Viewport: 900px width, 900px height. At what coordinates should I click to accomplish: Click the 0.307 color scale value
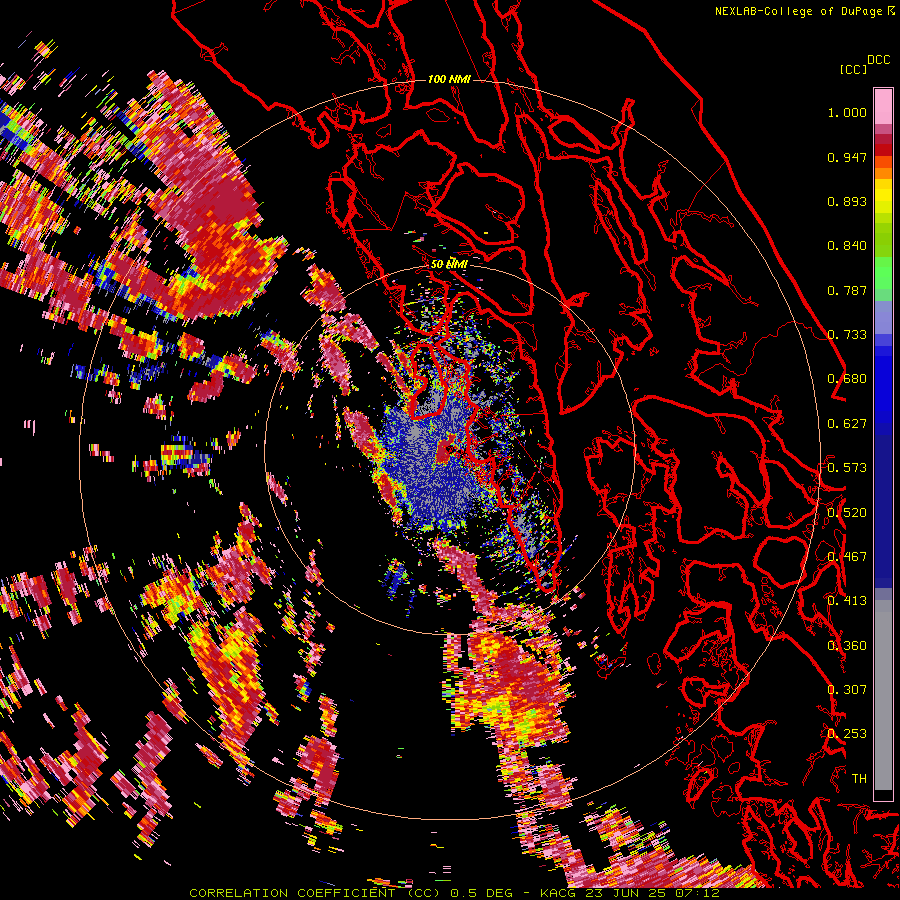pyautogui.click(x=847, y=690)
